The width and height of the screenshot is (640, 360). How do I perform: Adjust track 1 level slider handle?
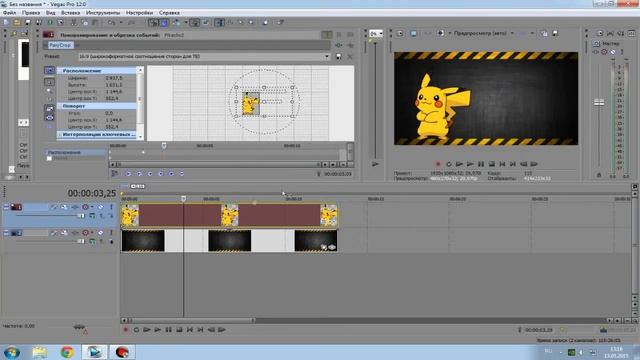point(81,216)
